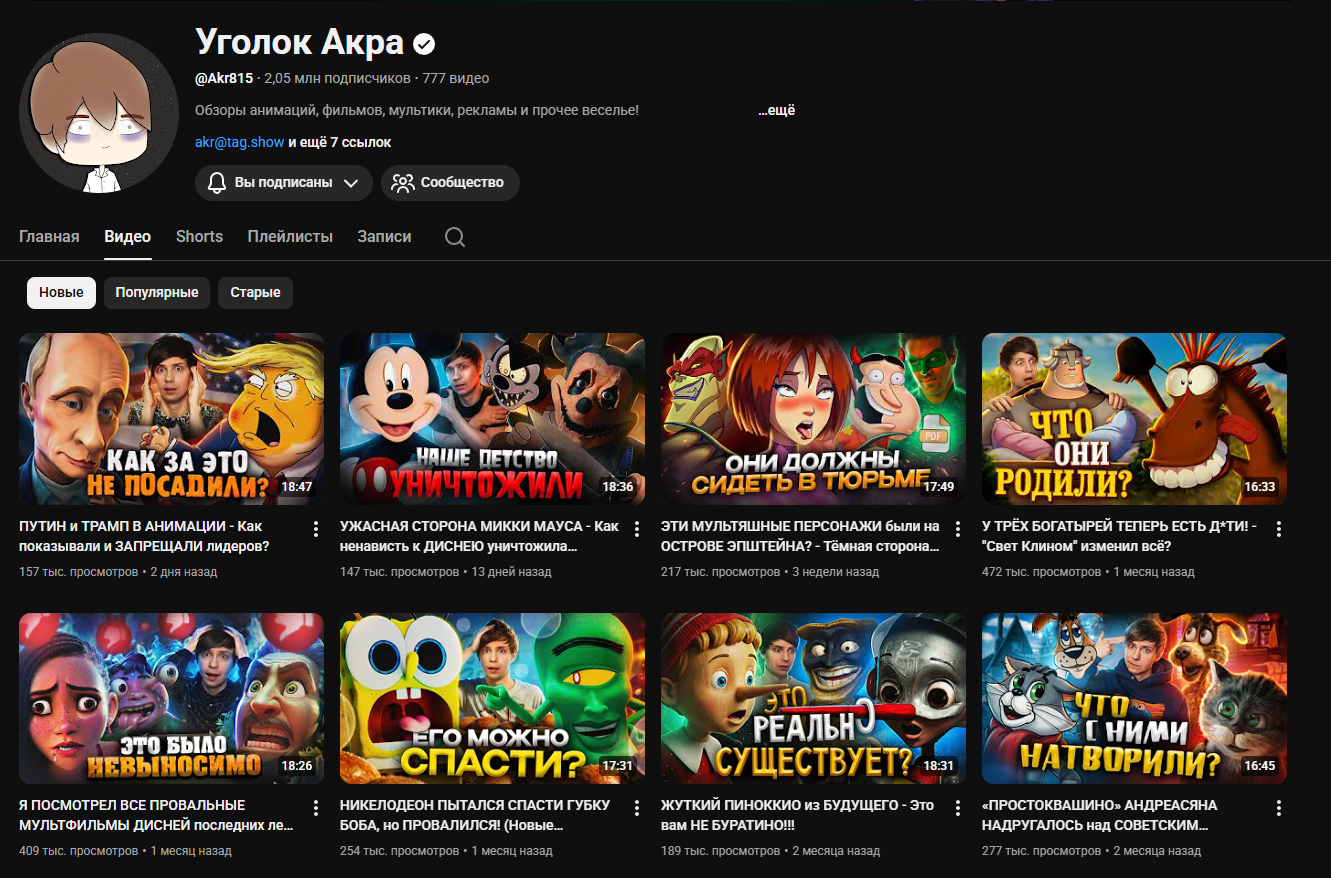Click the 254 тыс. просмотров text
The height and width of the screenshot is (878, 1331).
[x=400, y=851]
